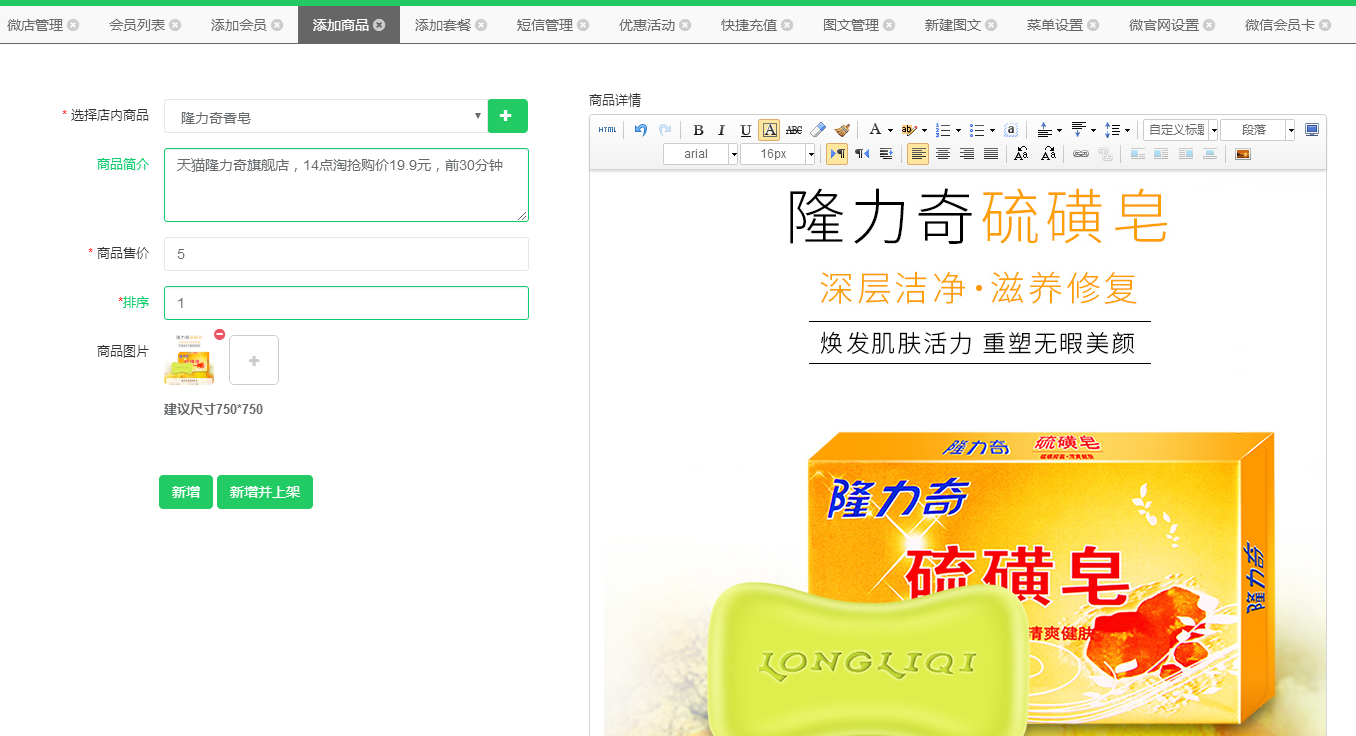
Task: Set image default float icon
Action: (x=1137, y=154)
